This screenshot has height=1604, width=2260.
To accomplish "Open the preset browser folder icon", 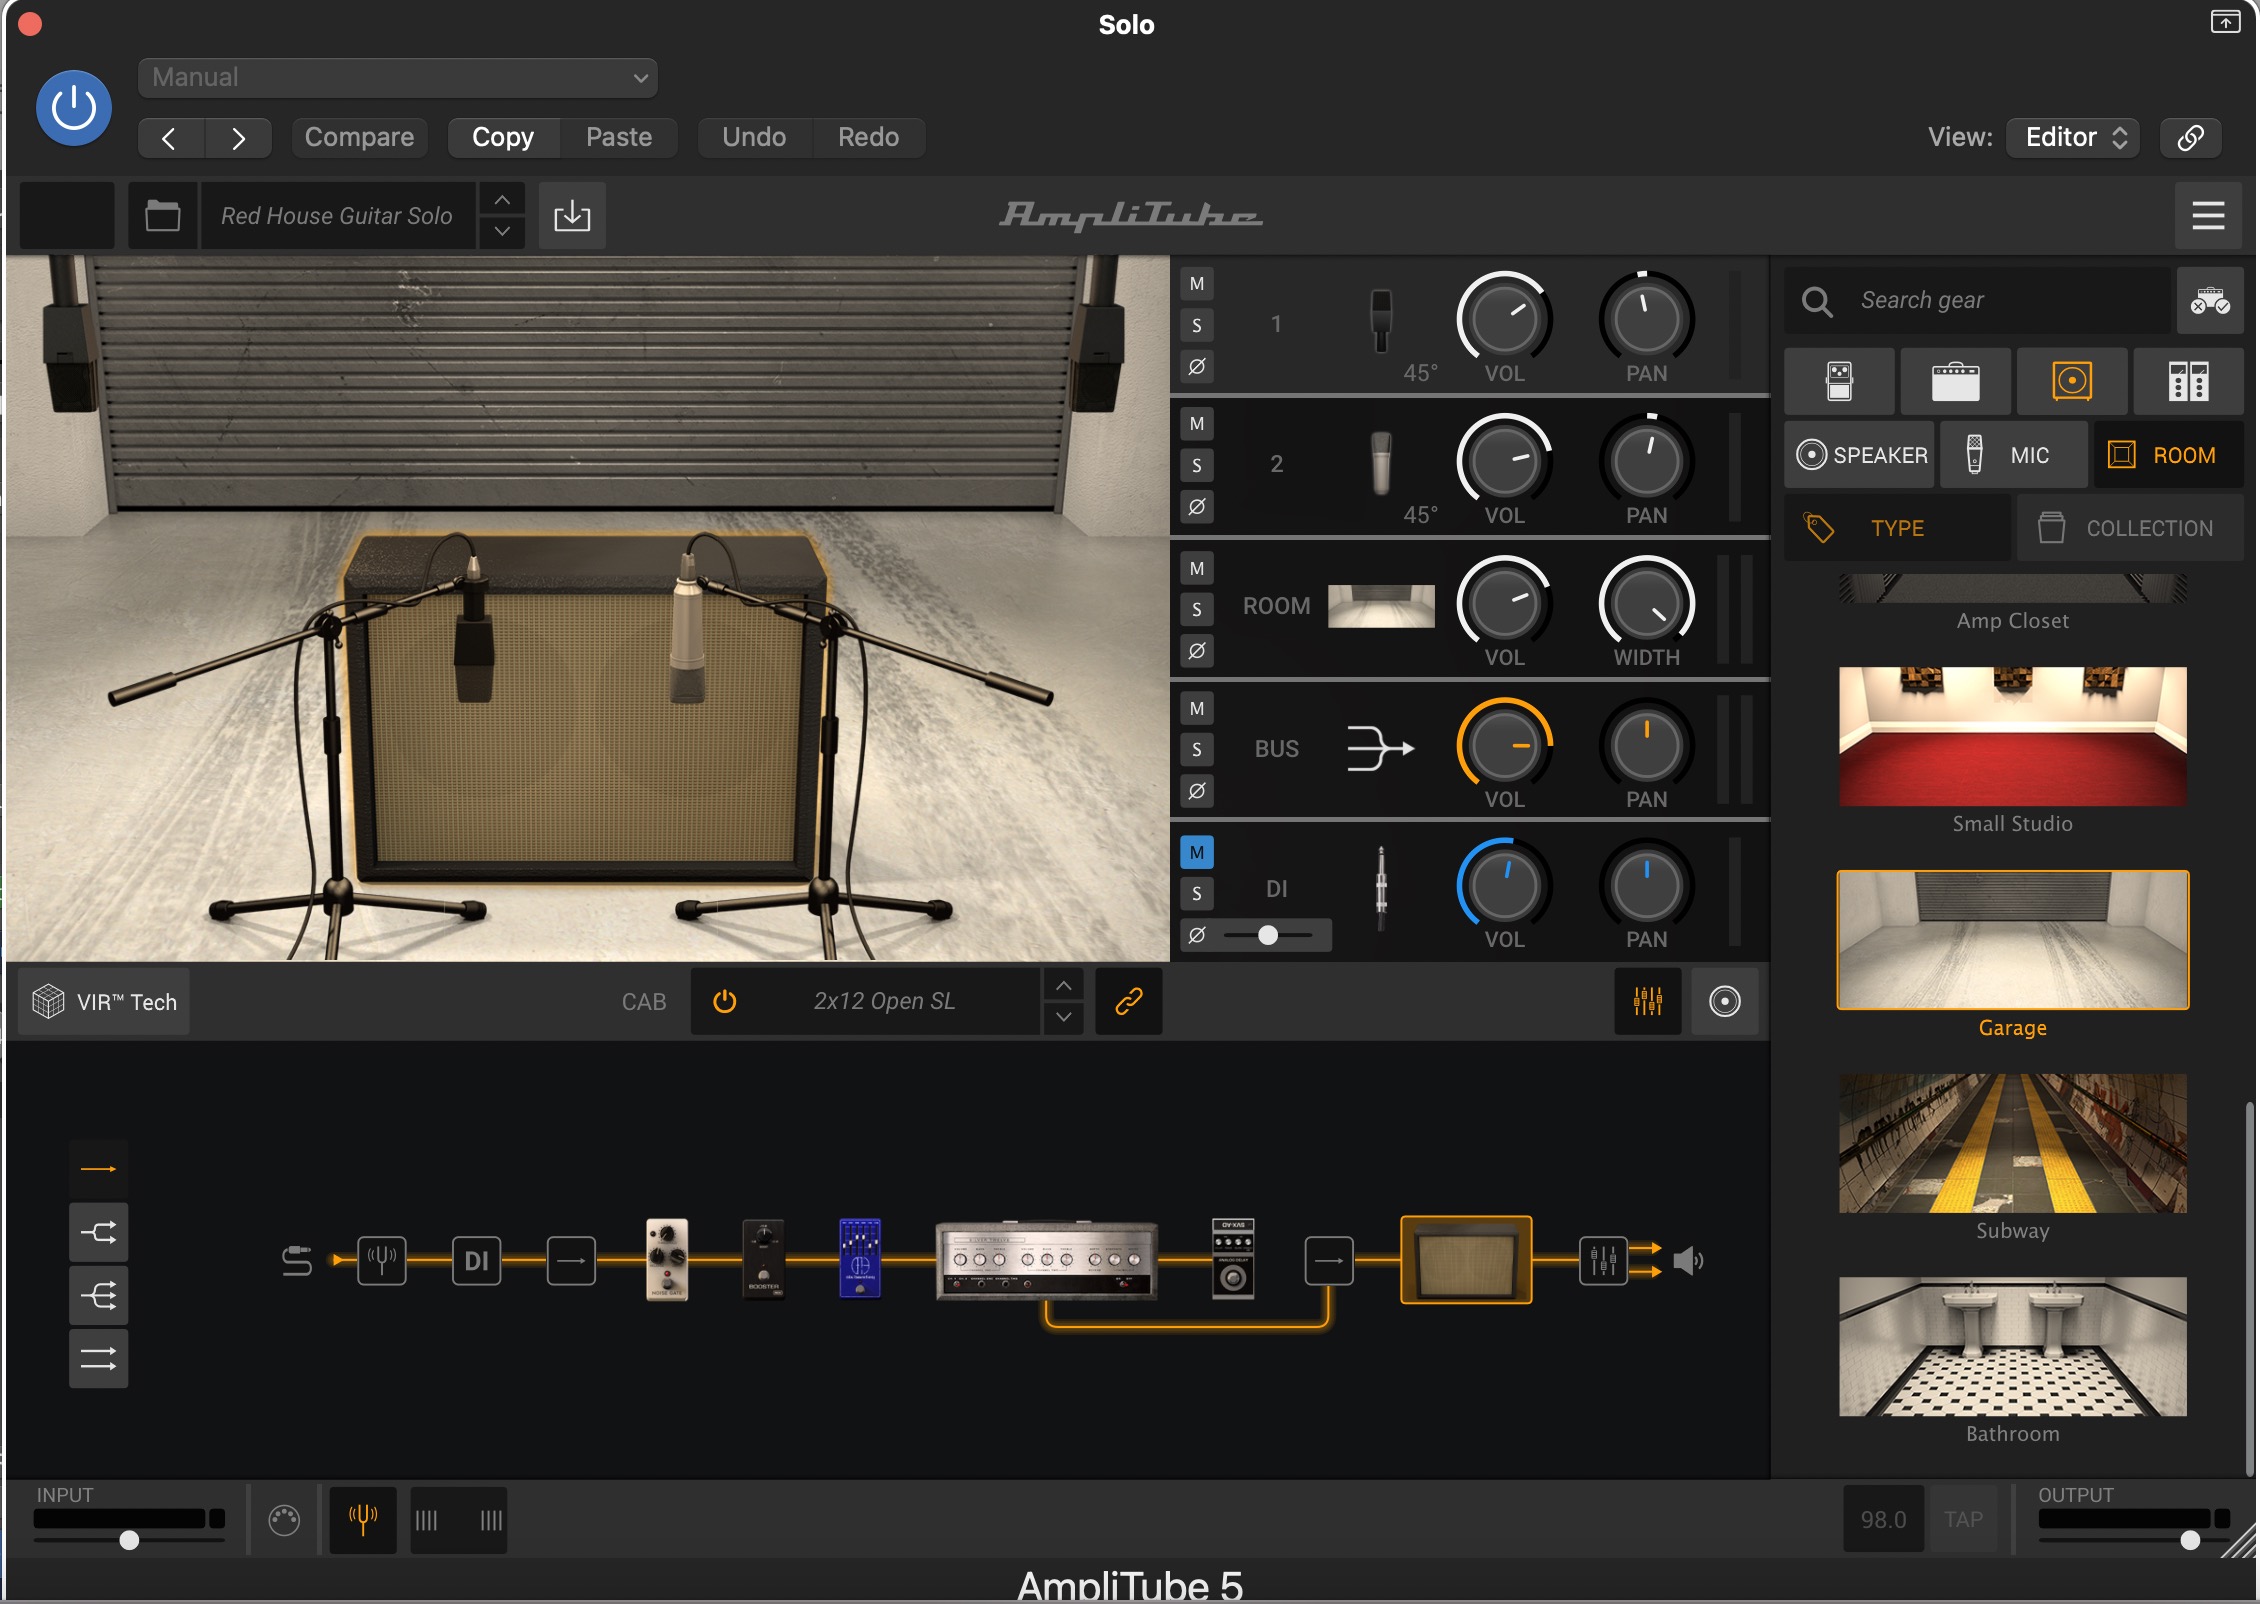I will 162,216.
